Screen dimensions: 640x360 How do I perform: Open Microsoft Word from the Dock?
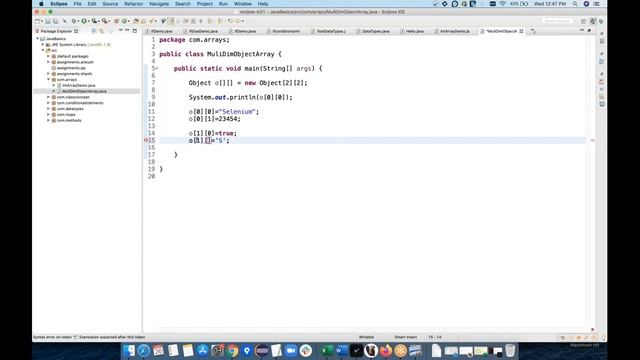pos(342,351)
